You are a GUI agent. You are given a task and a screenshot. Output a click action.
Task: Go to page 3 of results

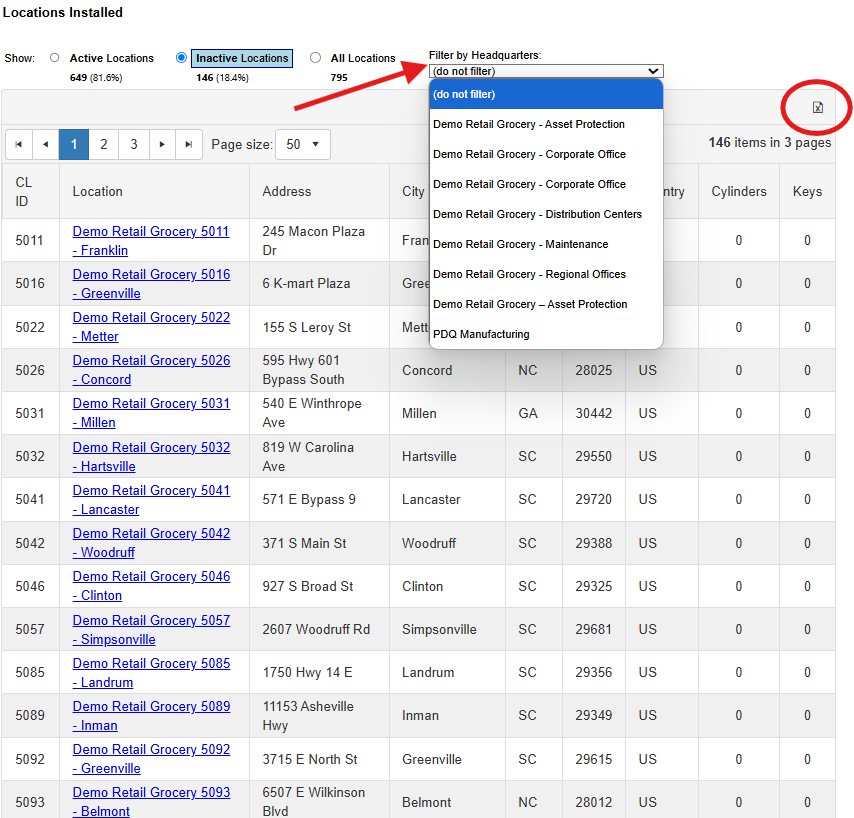[133, 144]
